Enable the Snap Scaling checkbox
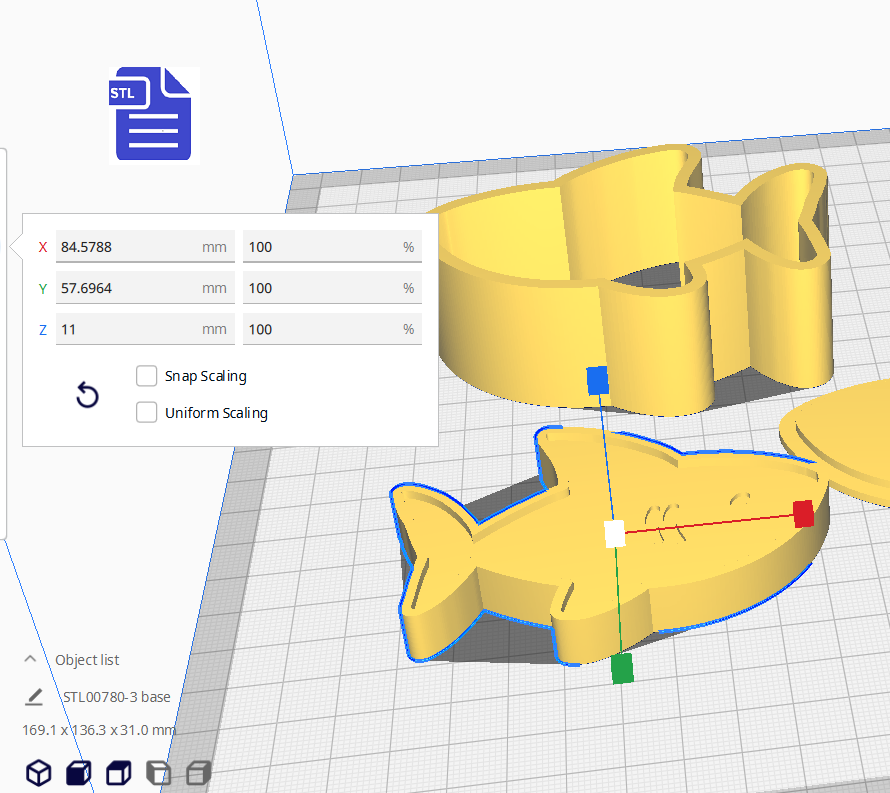This screenshot has width=890, height=793. (x=147, y=376)
